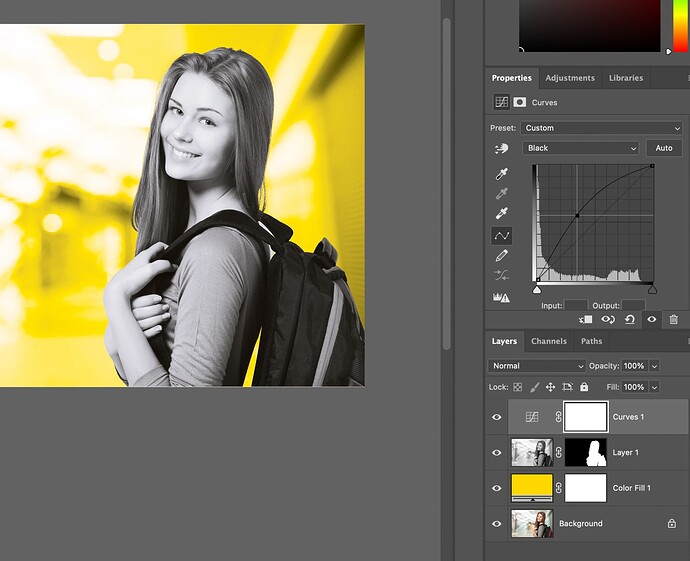The image size is (690, 561).
Task: Switch to the Layers tab
Action: (504, 341)
